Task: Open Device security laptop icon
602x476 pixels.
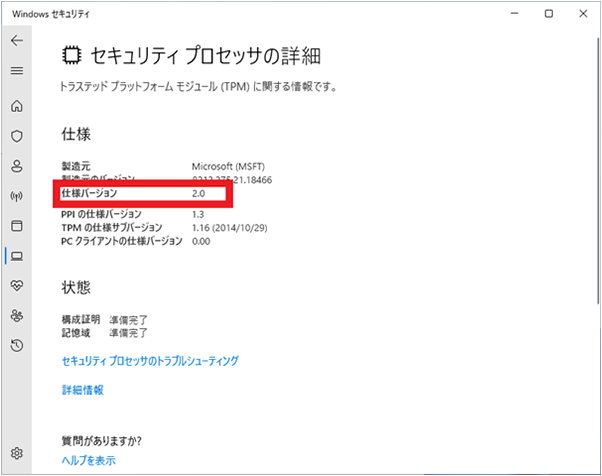Action: coord(17,256)
